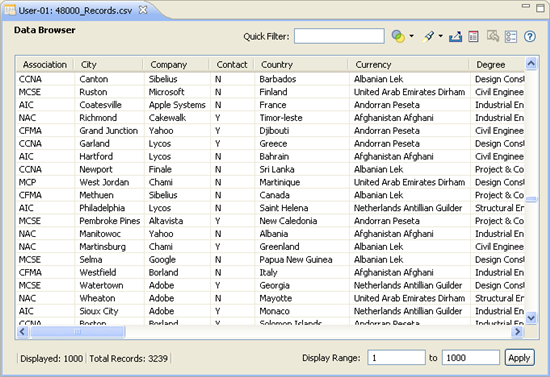Open dropdown arrow beside circles filter icon
The width and height of the screenshot is (550, 377).
(411, 36)
